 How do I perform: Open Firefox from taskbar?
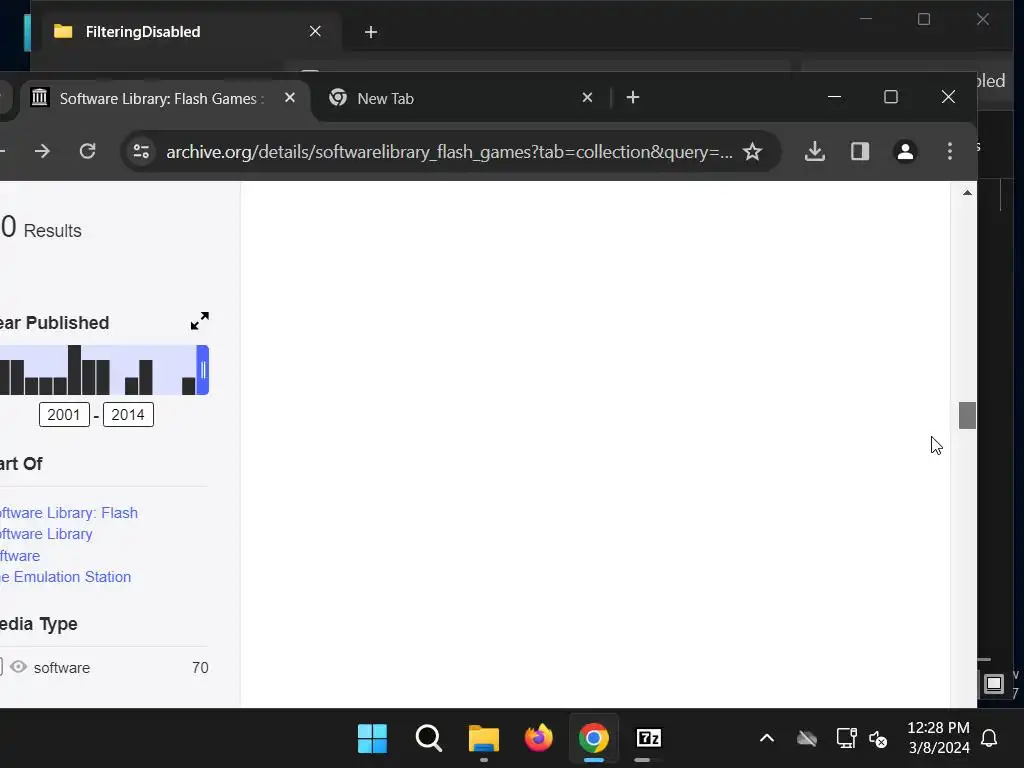(x=539, y=738)
